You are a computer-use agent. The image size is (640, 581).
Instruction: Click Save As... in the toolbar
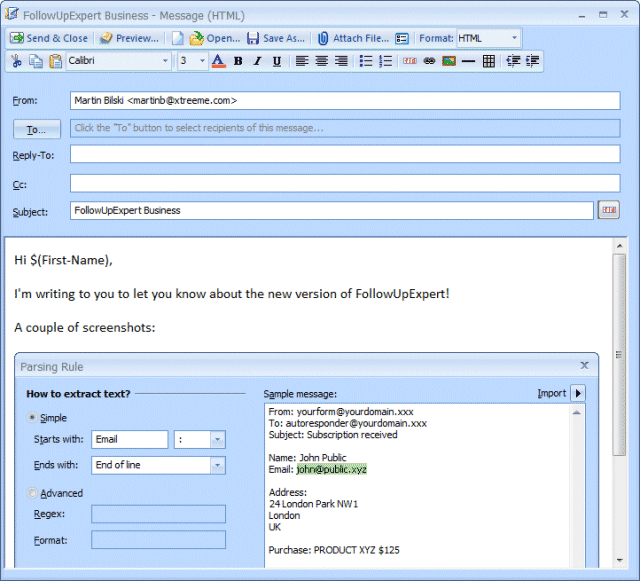[276, 38]
